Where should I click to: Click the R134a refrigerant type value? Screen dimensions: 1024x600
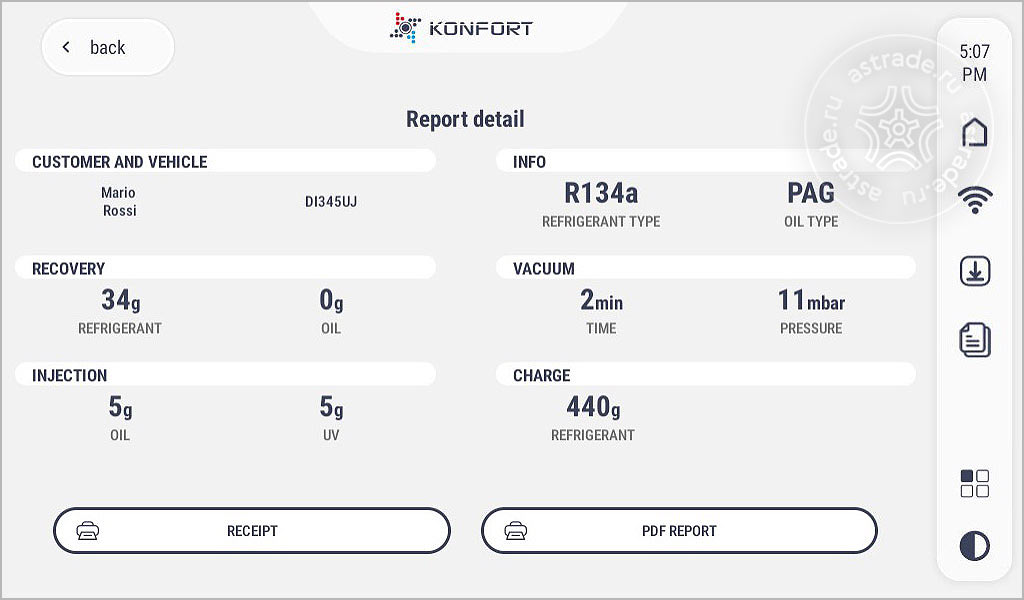(x=601, y=193)
